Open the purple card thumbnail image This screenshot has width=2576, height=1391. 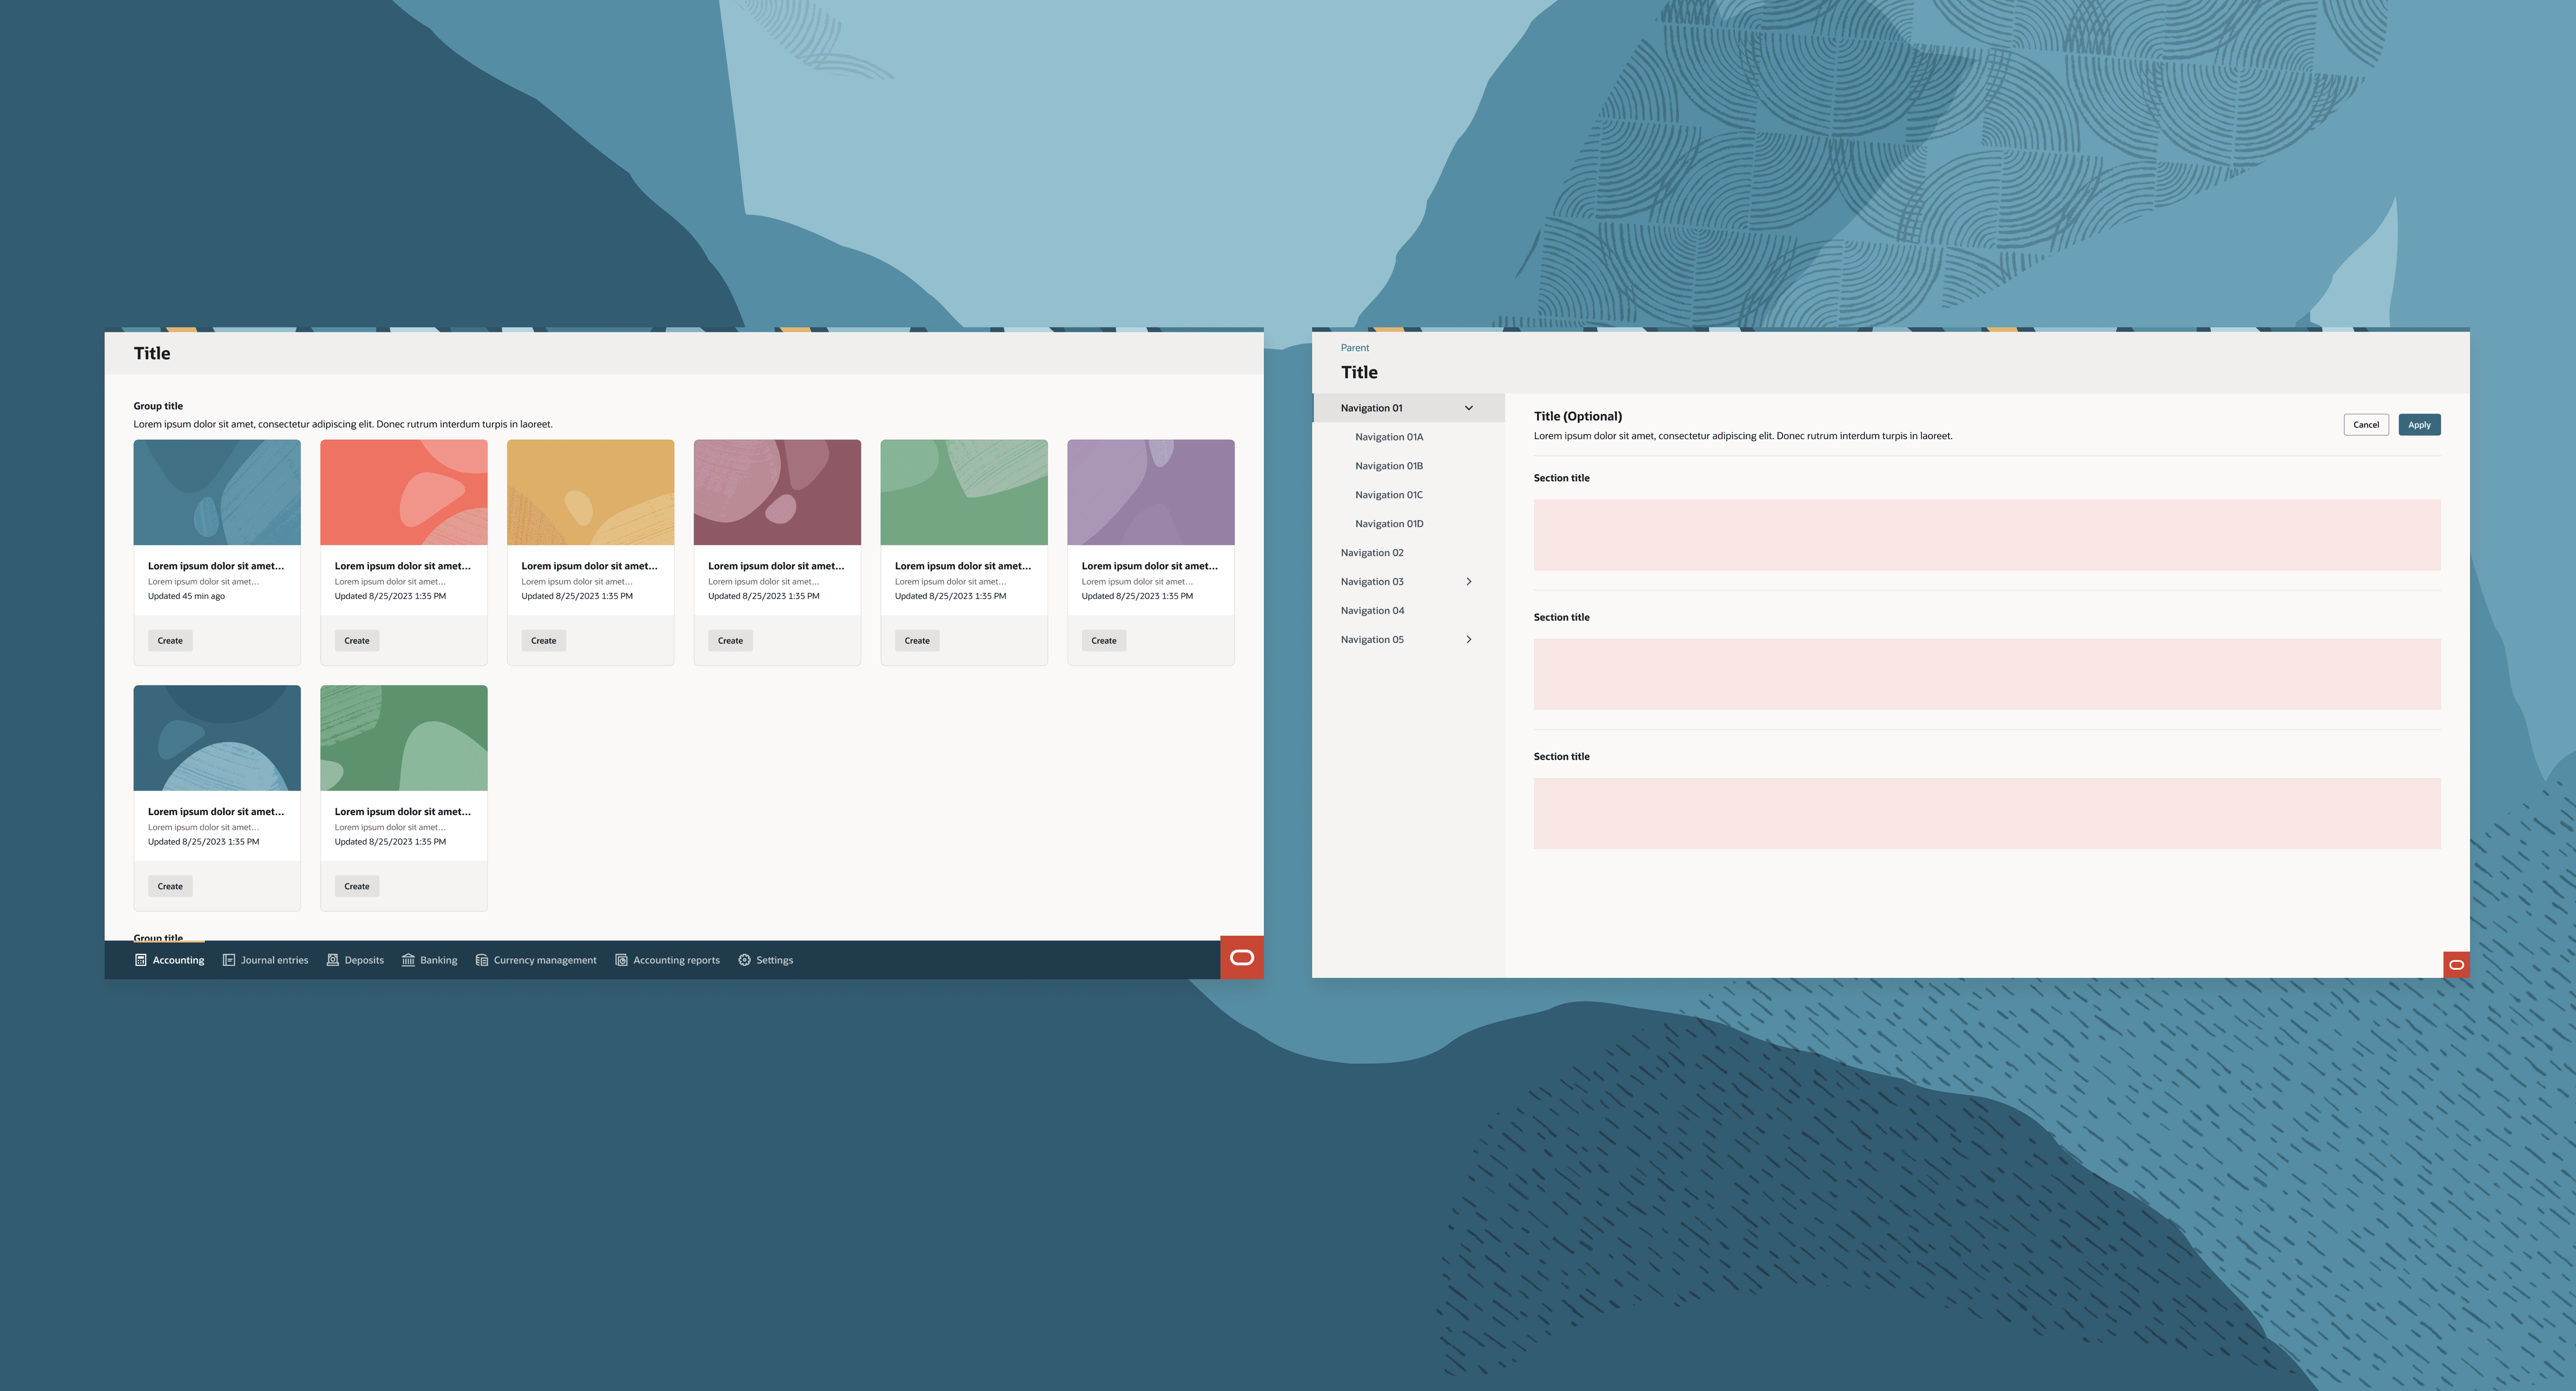tap(1151, 491)
